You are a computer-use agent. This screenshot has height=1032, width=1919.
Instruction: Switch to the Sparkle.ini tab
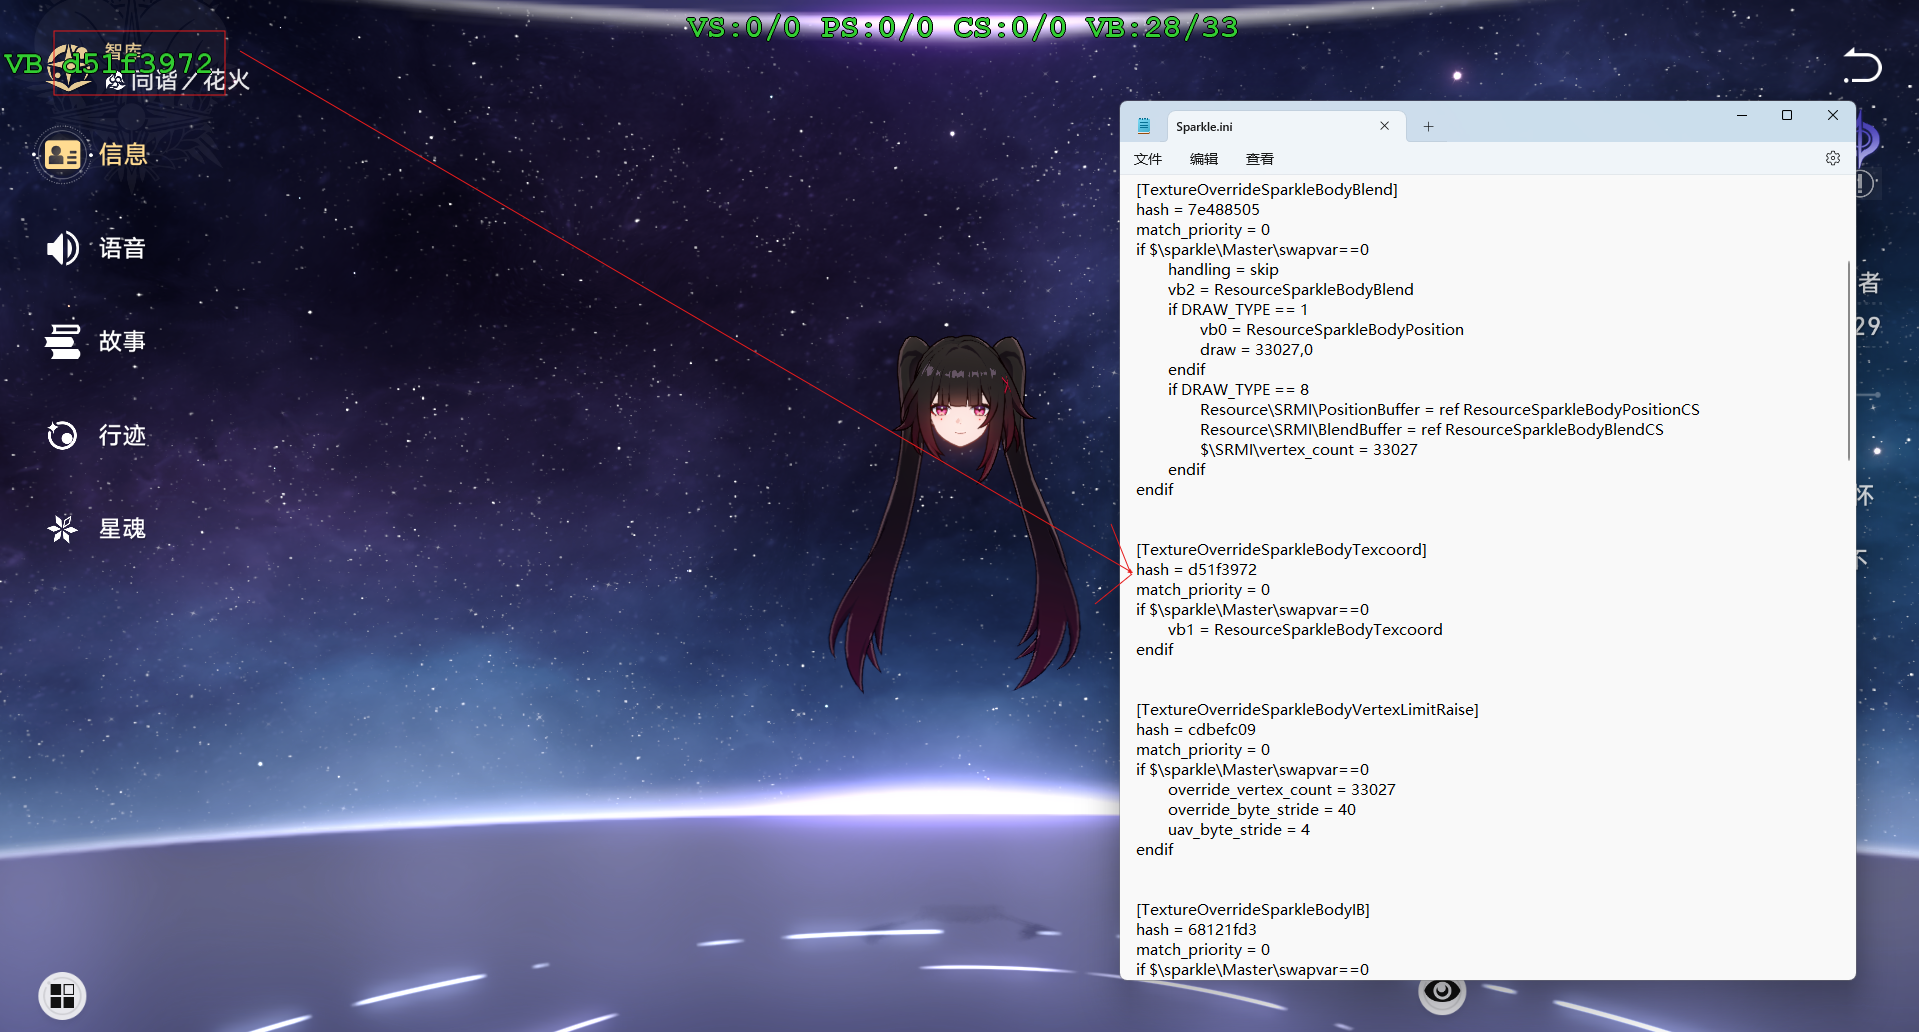click(x=1285, y=126)
